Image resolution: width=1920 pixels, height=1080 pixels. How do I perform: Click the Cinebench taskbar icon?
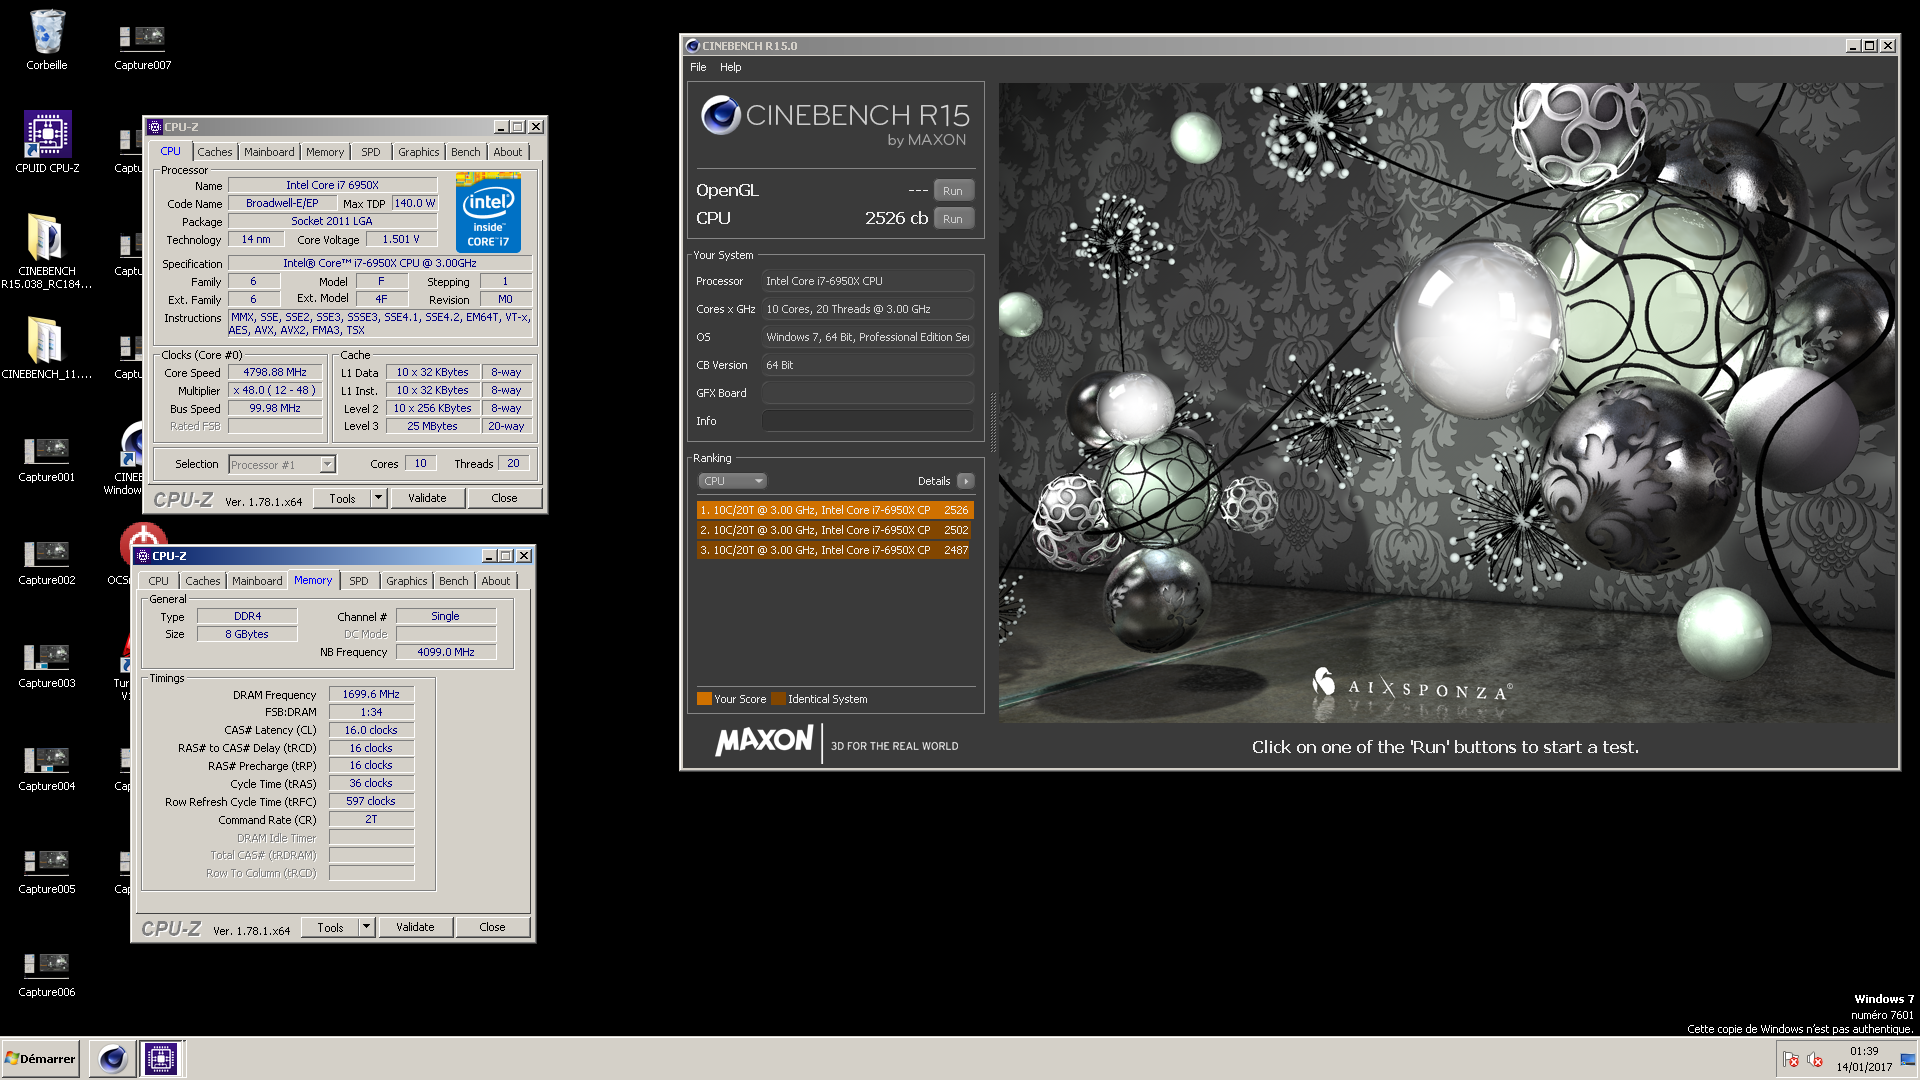[112, 1058]
